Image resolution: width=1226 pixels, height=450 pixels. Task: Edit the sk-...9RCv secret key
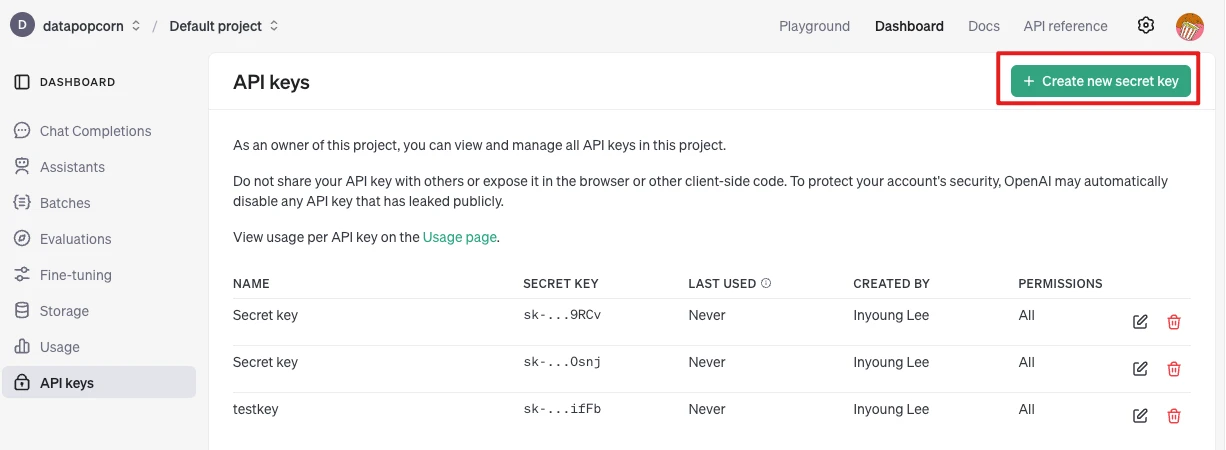1140,322
